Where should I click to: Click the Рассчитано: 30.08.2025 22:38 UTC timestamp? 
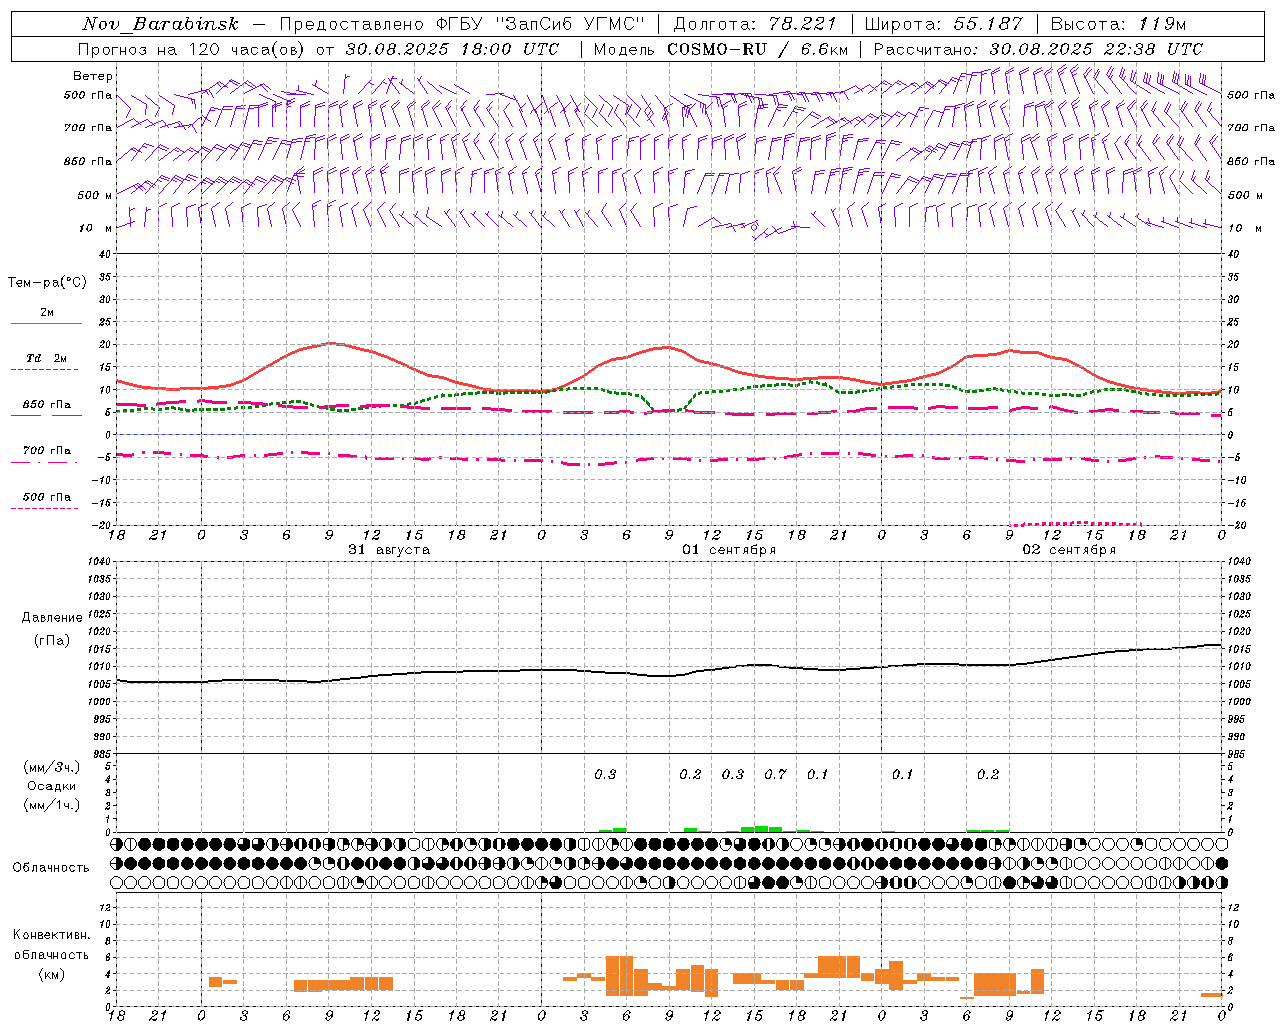1038,49
